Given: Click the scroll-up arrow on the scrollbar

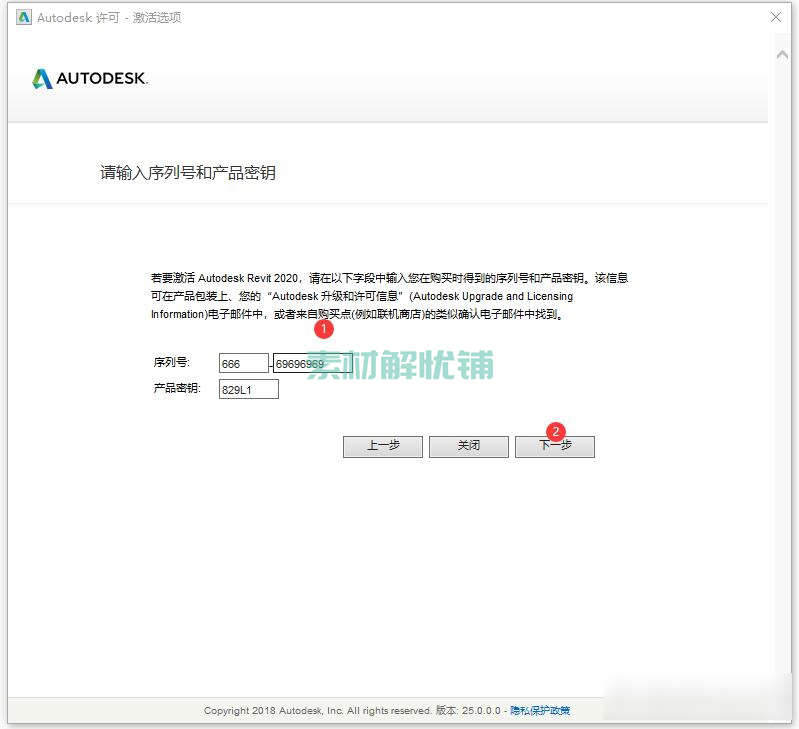Looking at the screenshot, I should click(x=782, y=55).
